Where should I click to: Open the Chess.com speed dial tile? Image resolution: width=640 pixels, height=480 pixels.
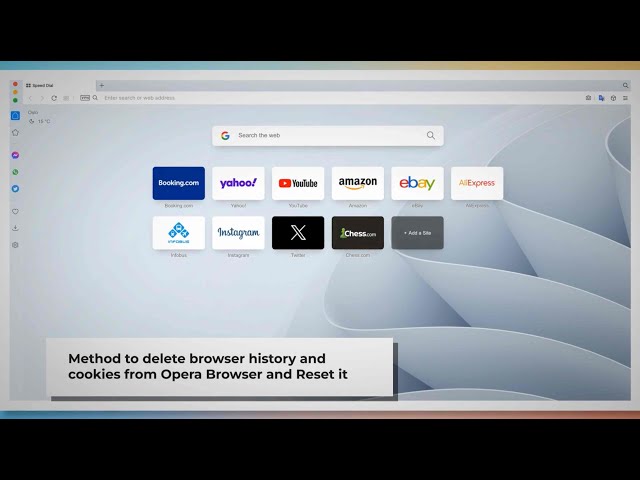[358, 233]
